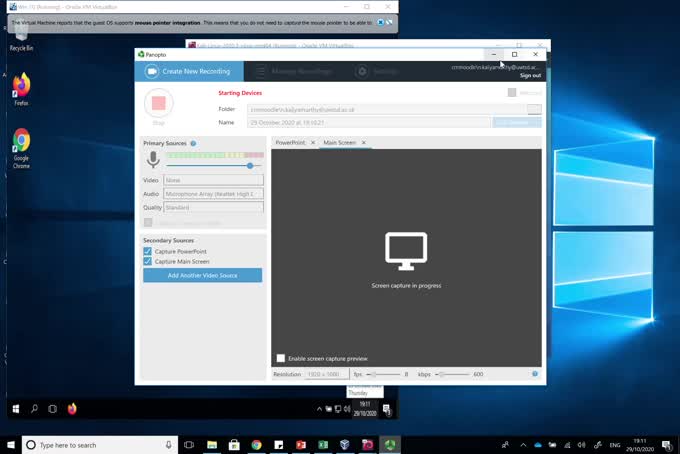Open Google Chrome desktop shortcut

[21, 141]
